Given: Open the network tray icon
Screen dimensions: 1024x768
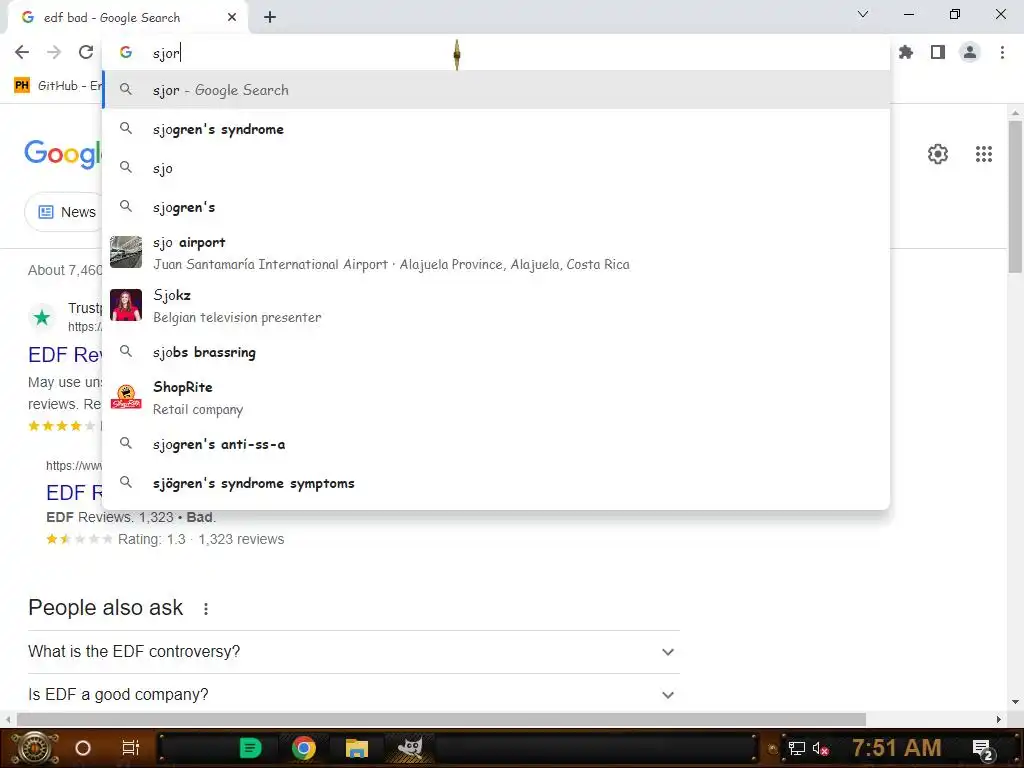Looking at the screenshot, I should click(797, 748).
